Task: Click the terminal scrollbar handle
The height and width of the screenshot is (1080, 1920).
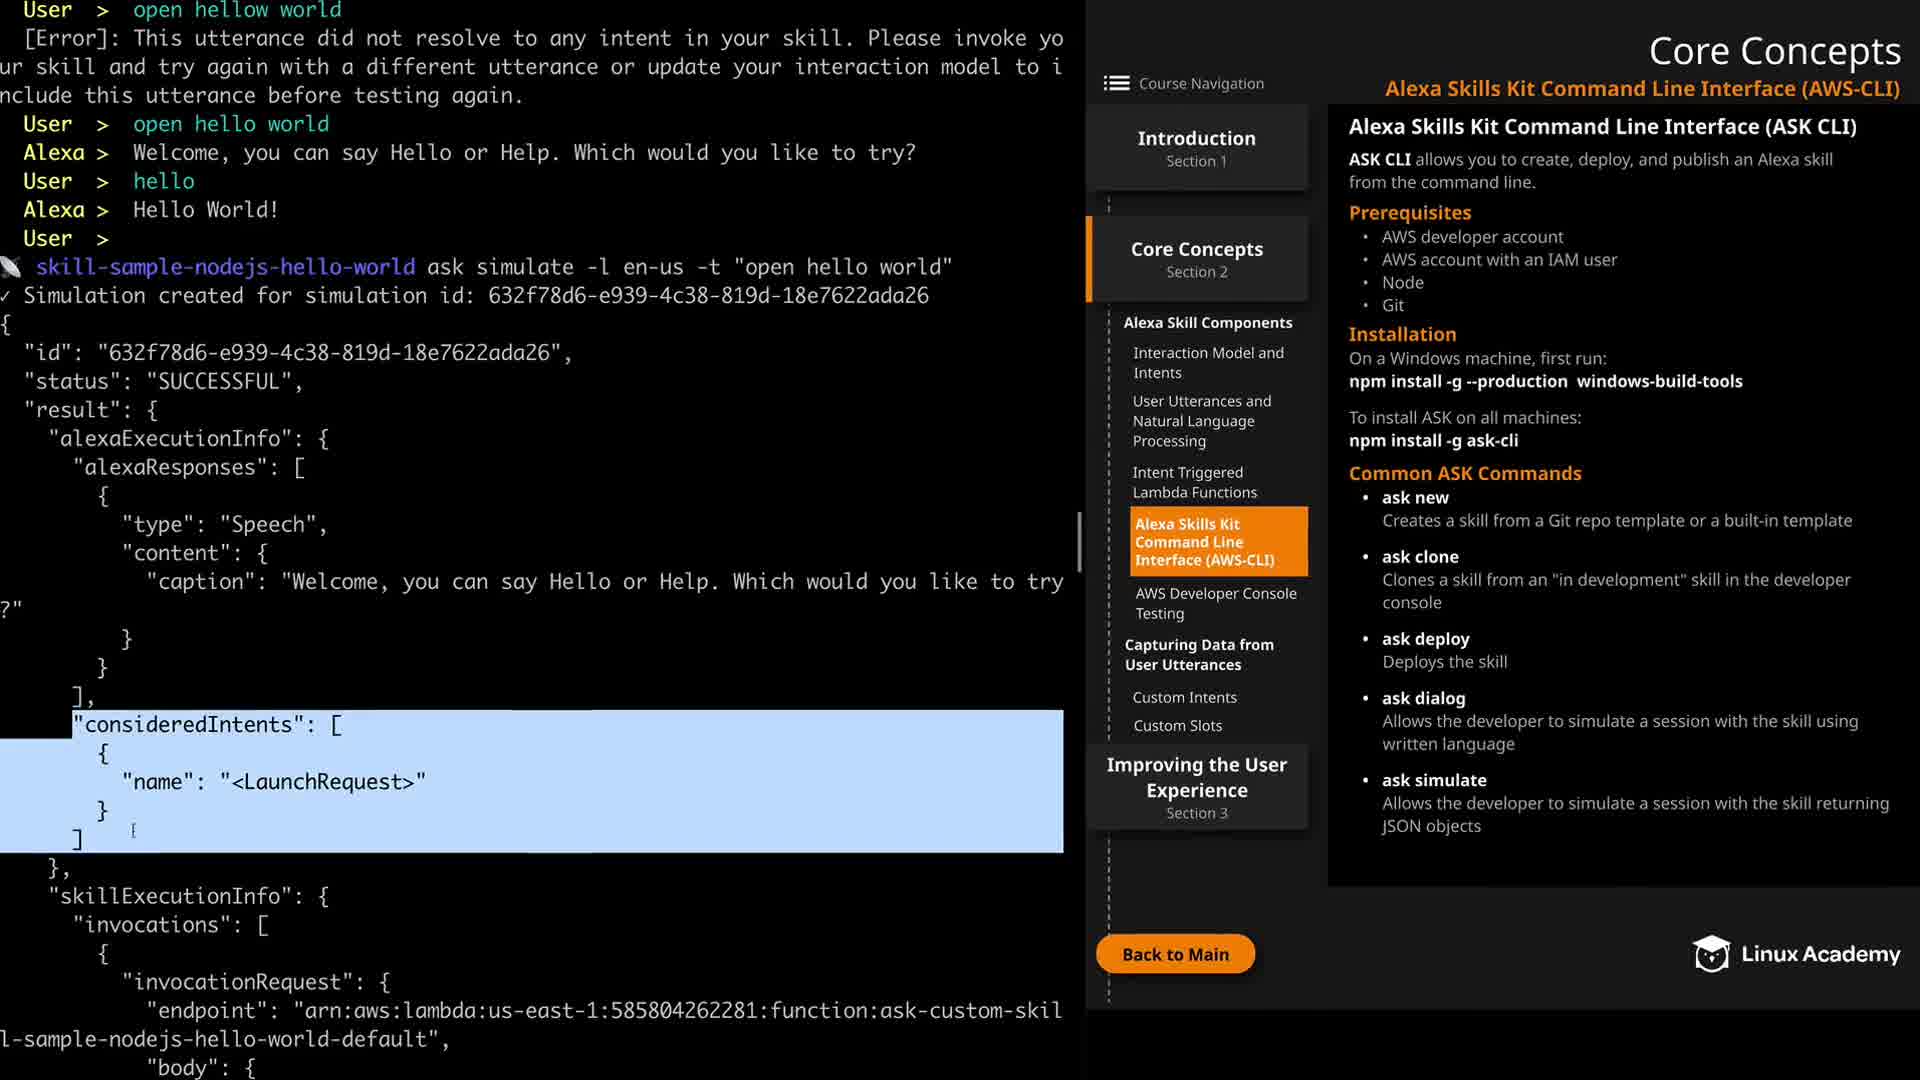Action: (1079, 541)
